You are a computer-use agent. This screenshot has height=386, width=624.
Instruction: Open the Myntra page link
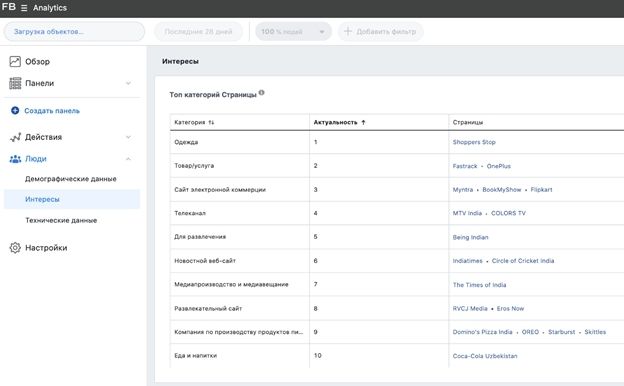click(x=463, y=189)
